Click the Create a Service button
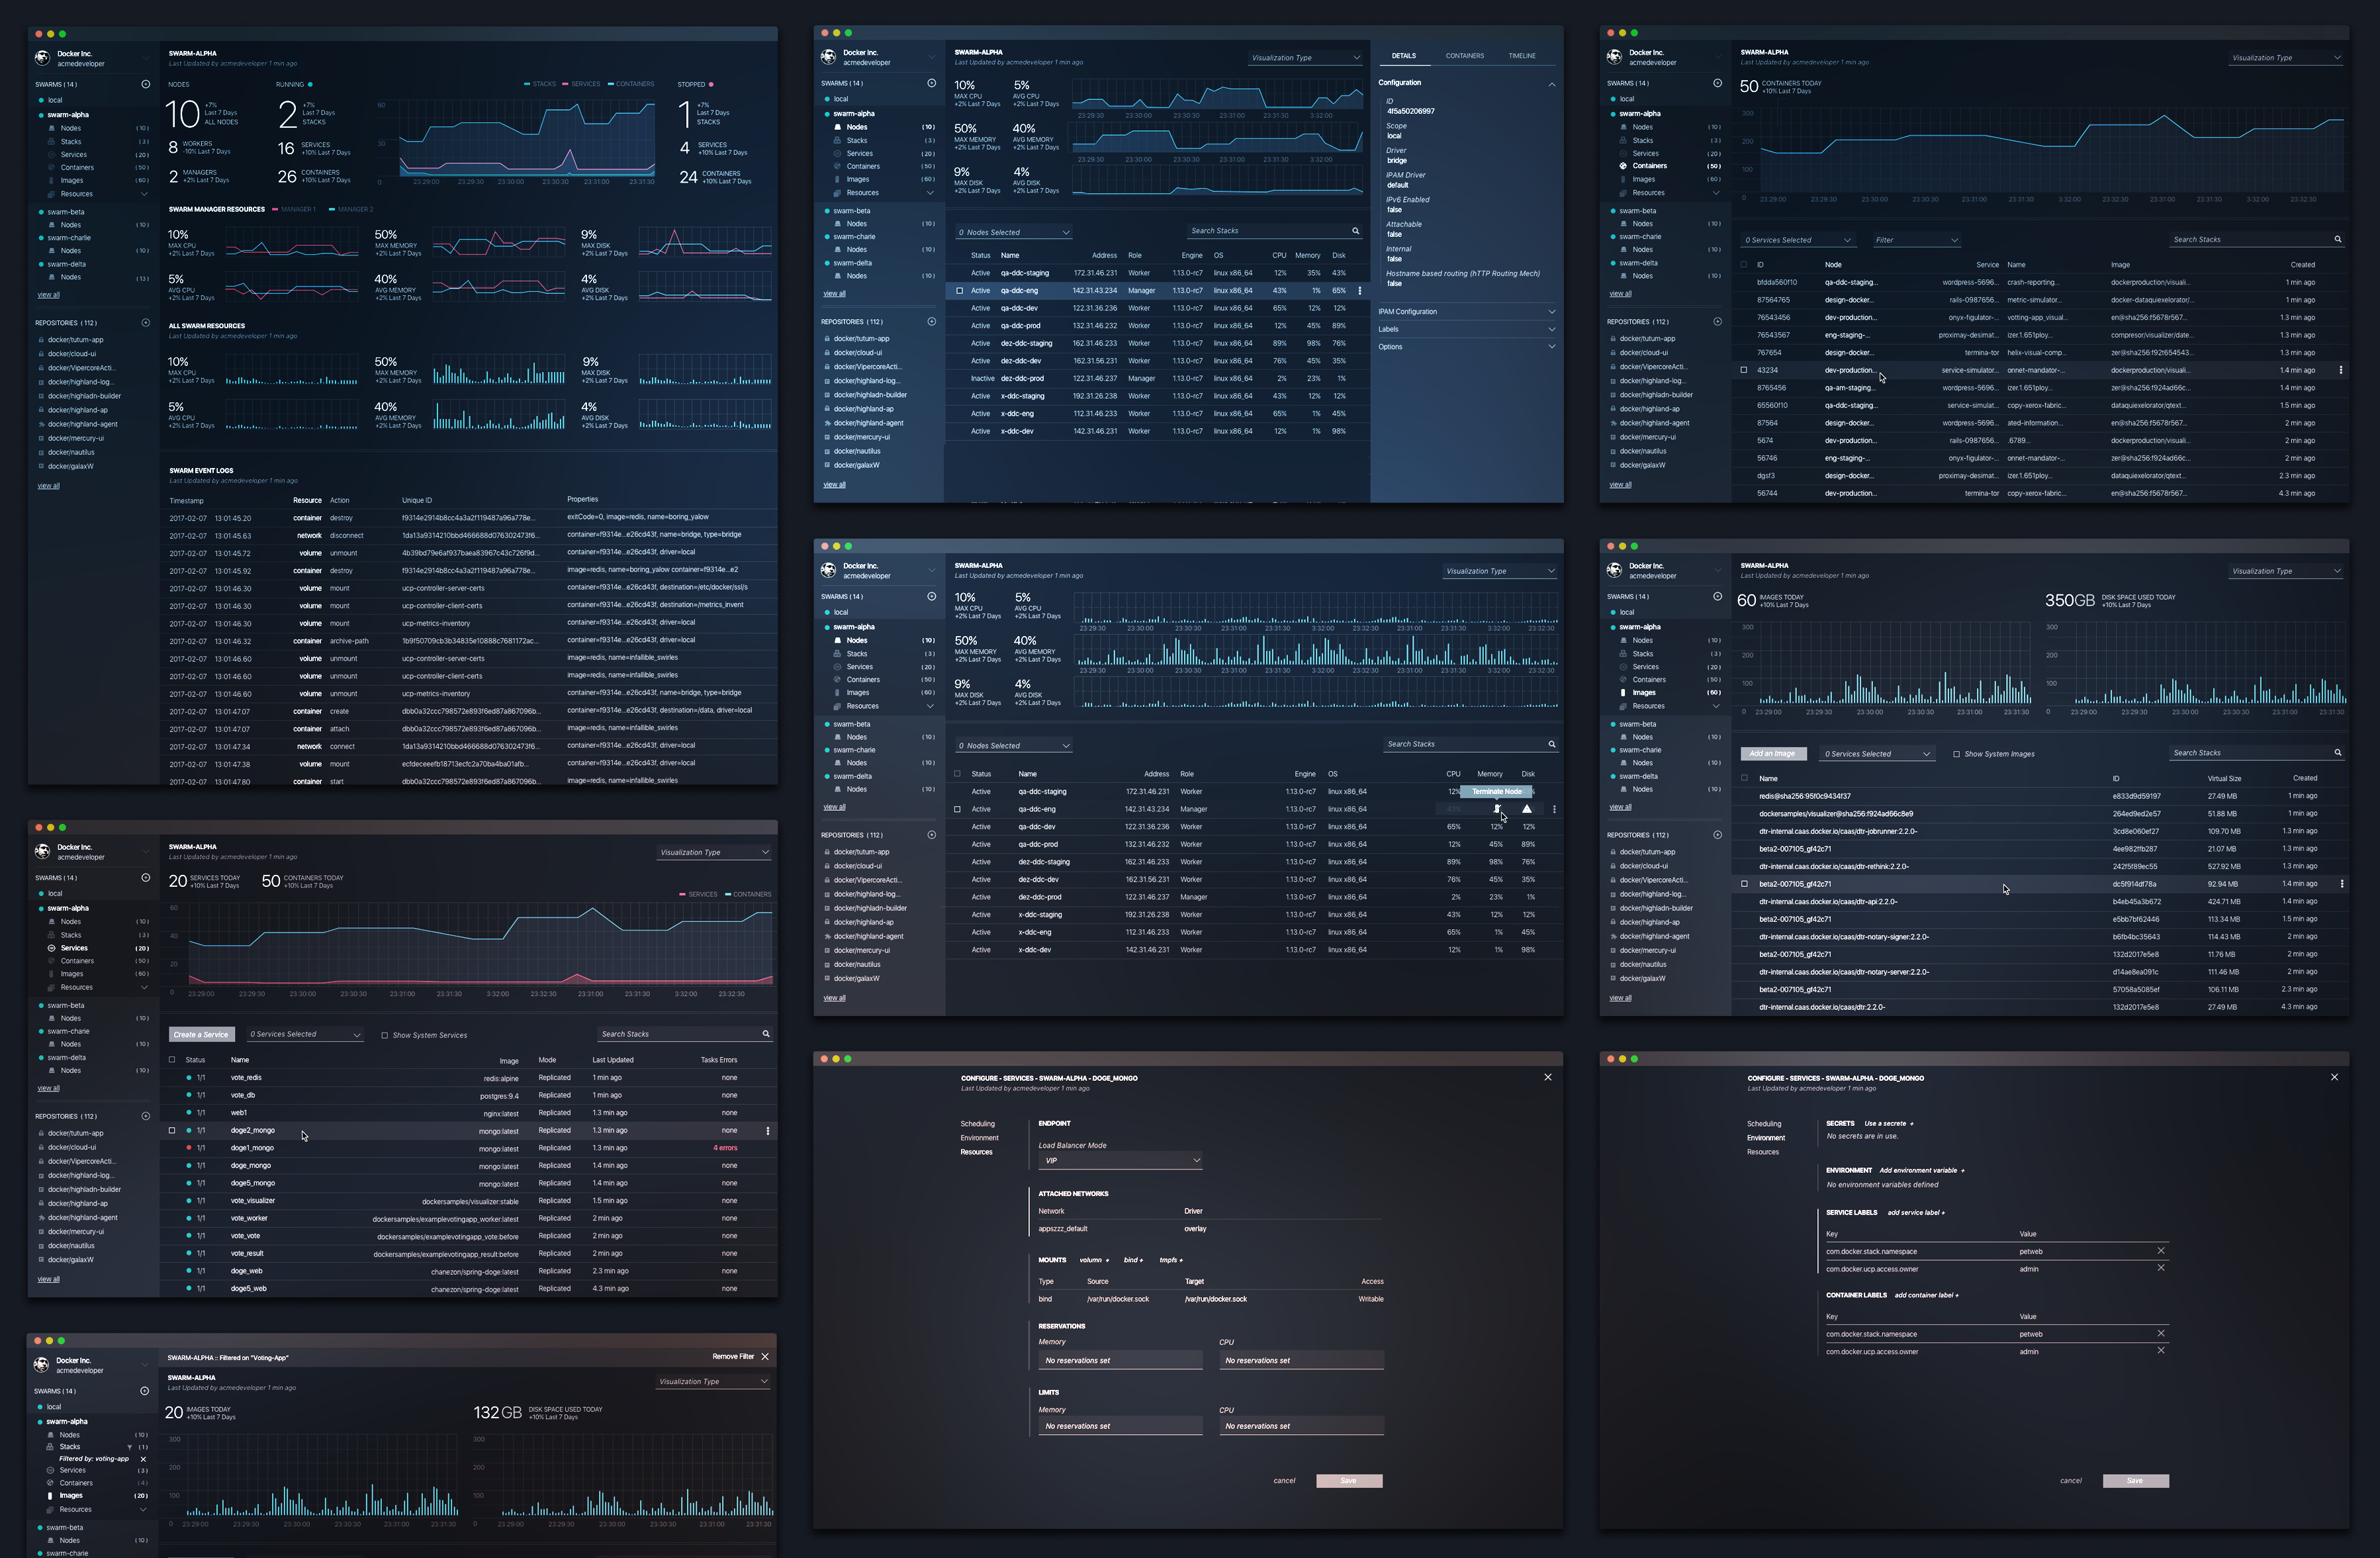 [201, 1035]
